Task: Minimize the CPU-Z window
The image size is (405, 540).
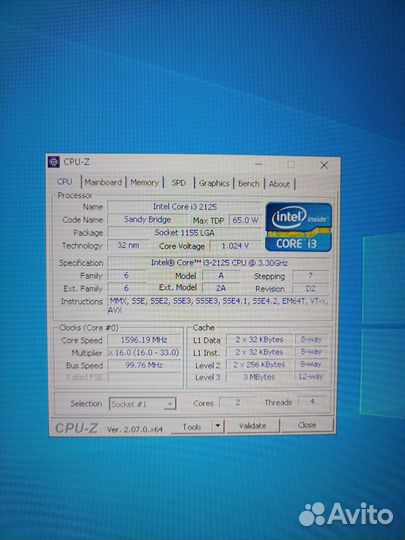Action: point(259,164)
